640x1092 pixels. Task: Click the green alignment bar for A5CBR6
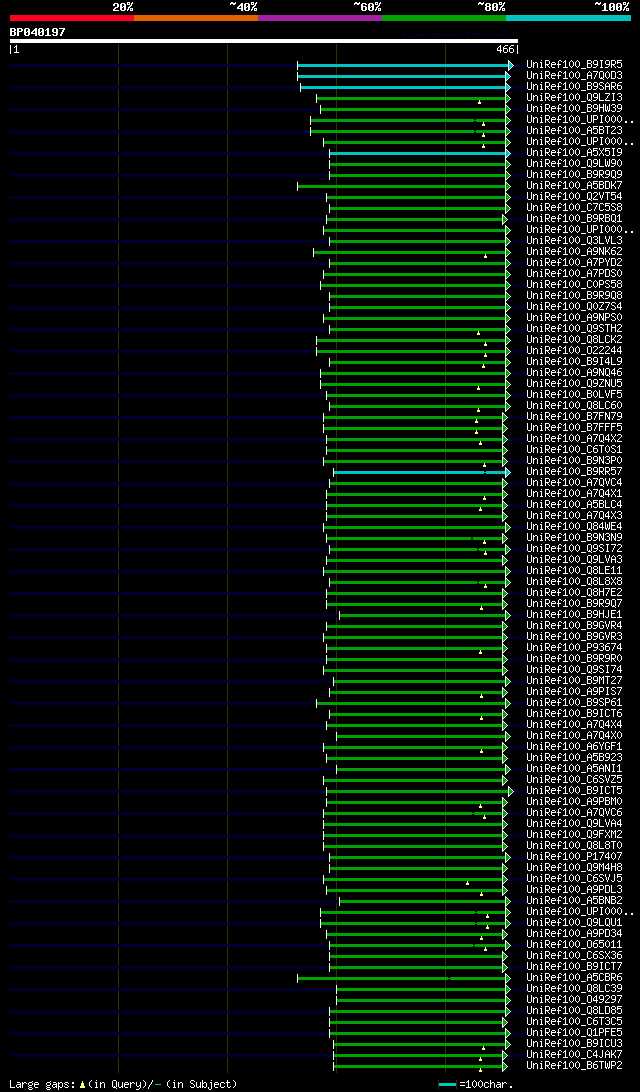pyautogui.click(x=403, y=978)
